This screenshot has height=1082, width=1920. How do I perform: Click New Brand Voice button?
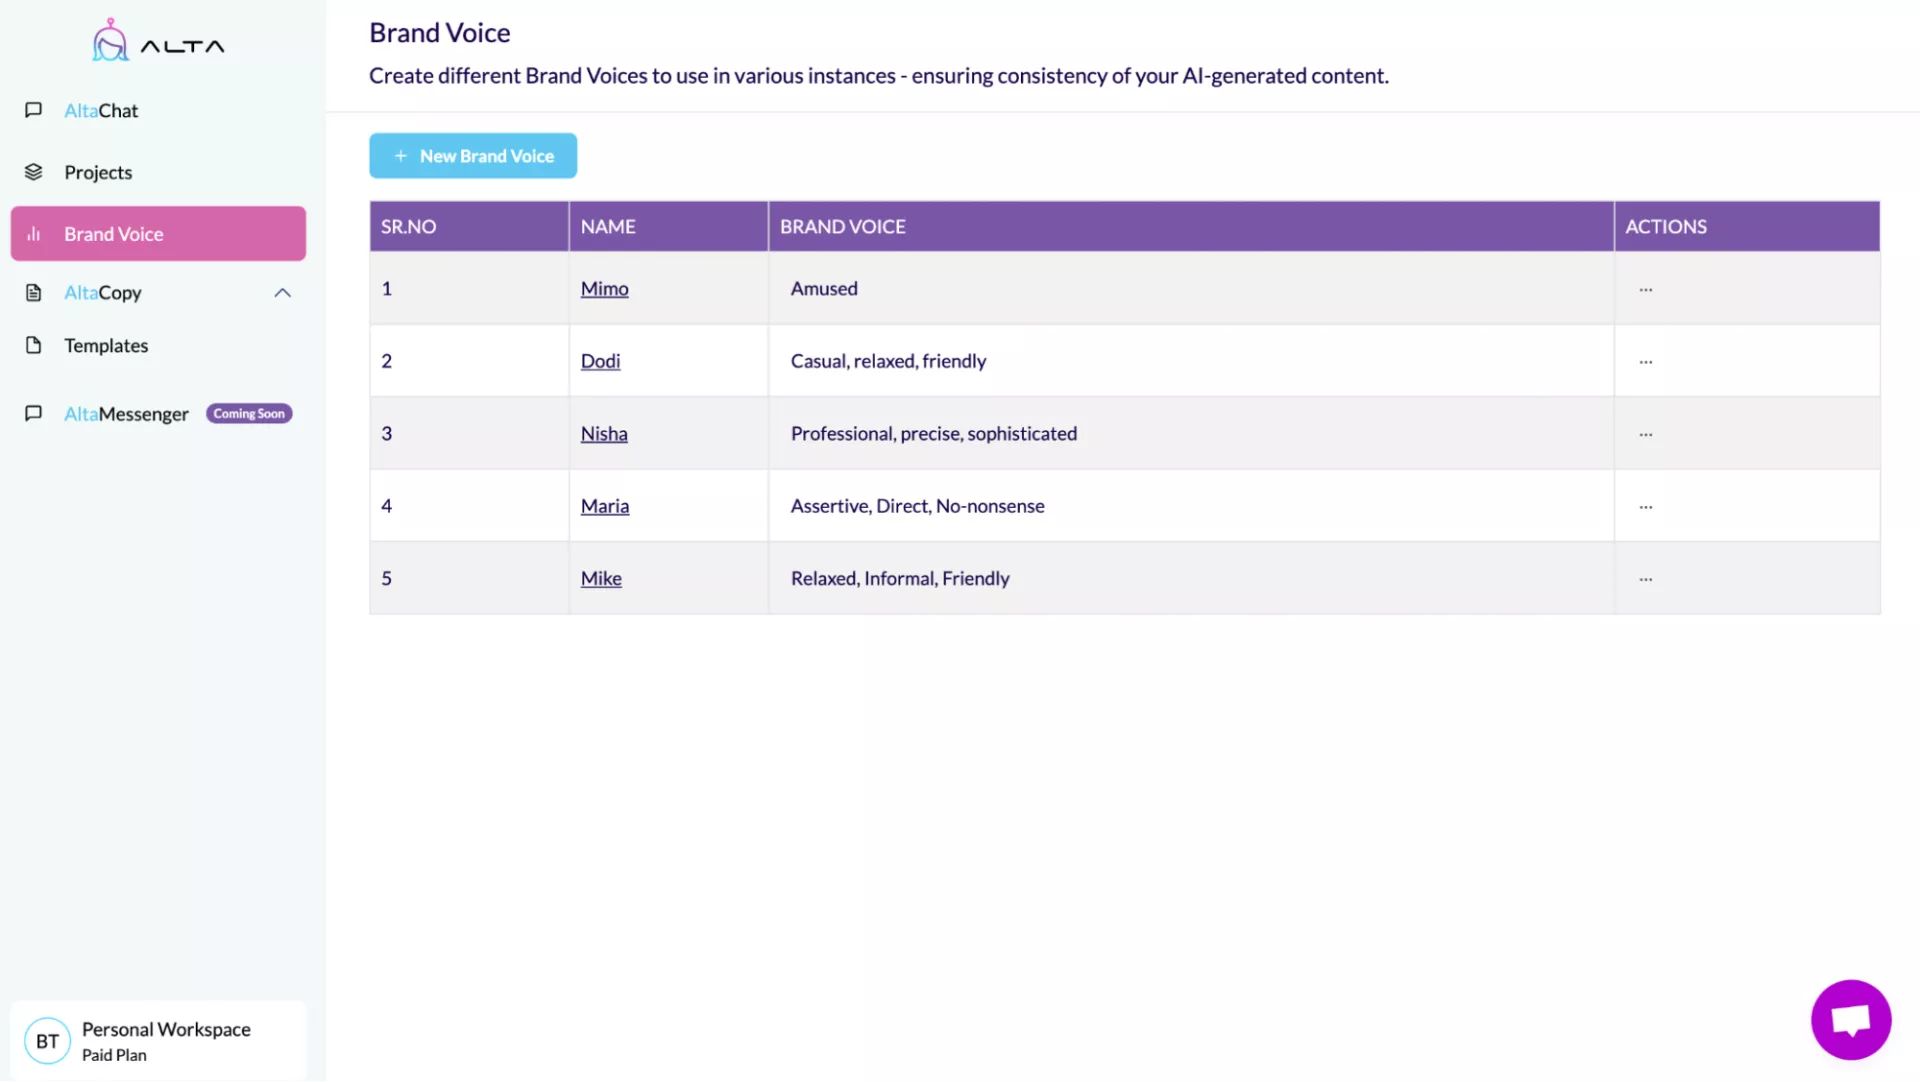(x=473, y=156)
